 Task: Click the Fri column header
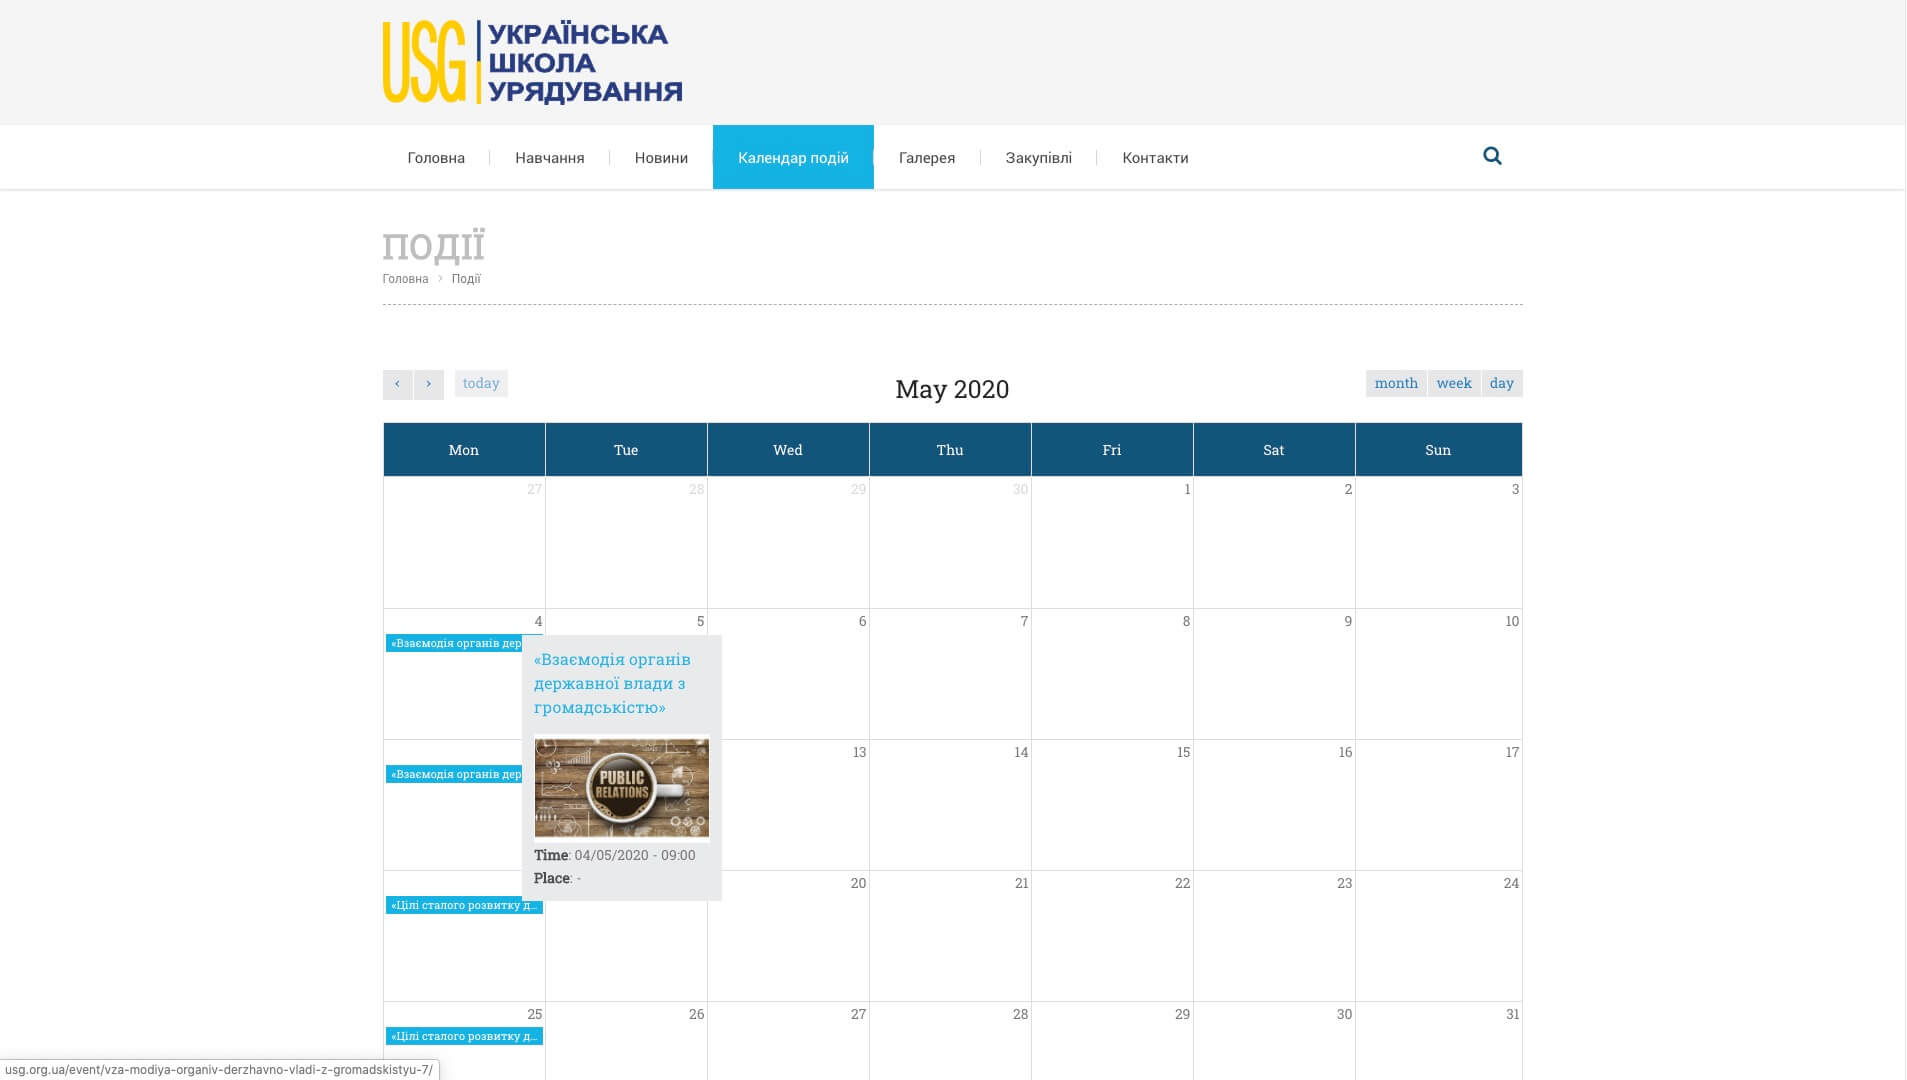pyautogui.click(x=1112, y=450)
